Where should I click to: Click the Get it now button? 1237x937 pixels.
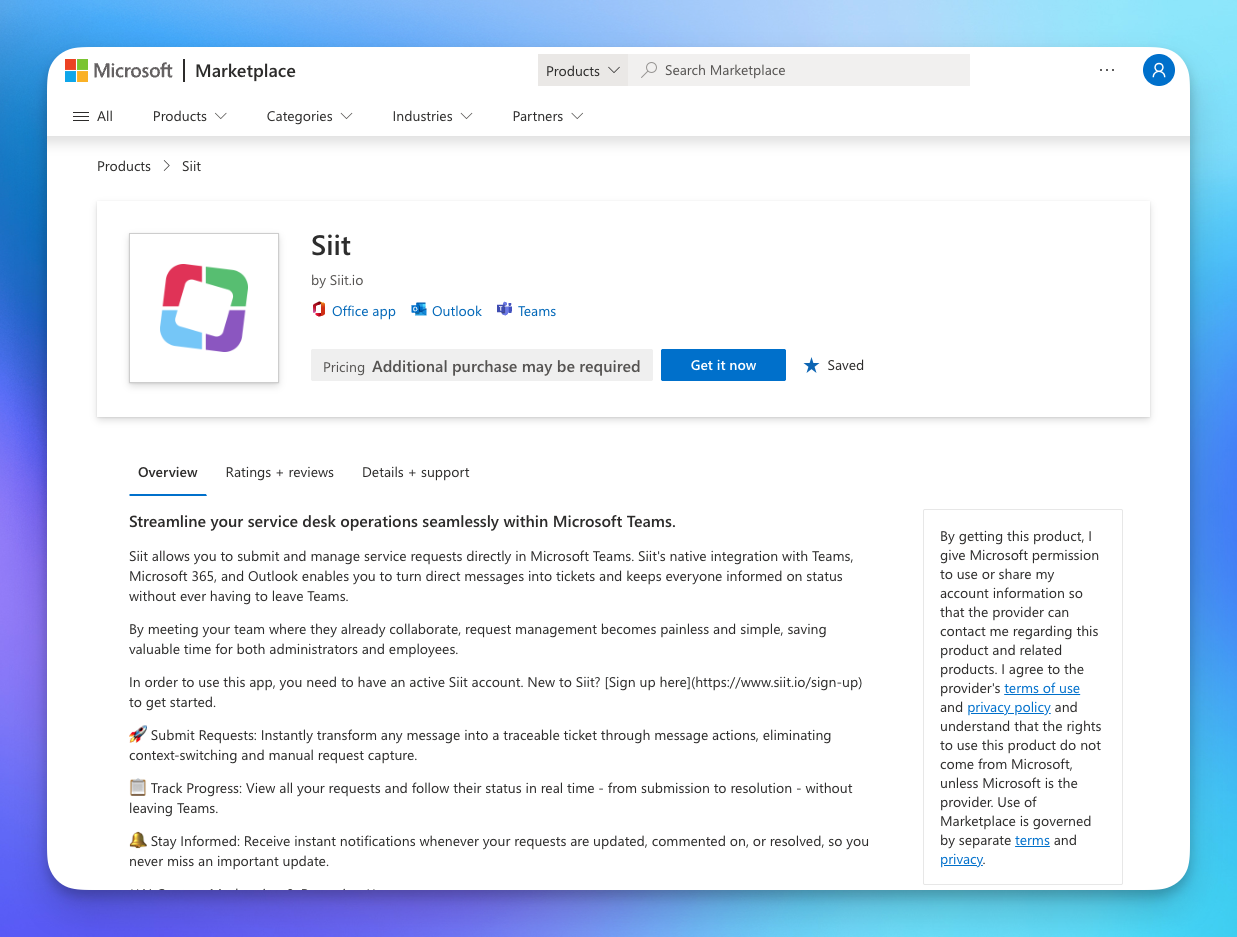point(723,365)
